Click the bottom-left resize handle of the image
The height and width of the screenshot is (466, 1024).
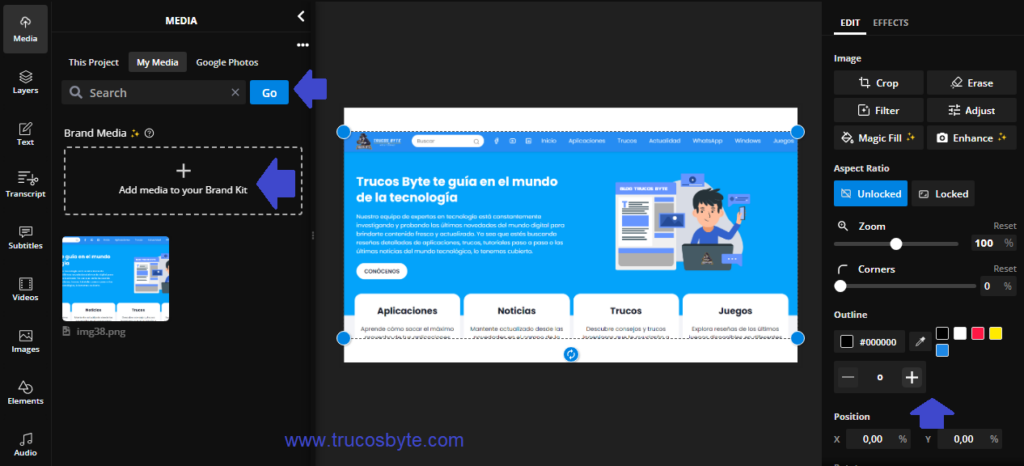pyautogui.click(x=344, y=337)
